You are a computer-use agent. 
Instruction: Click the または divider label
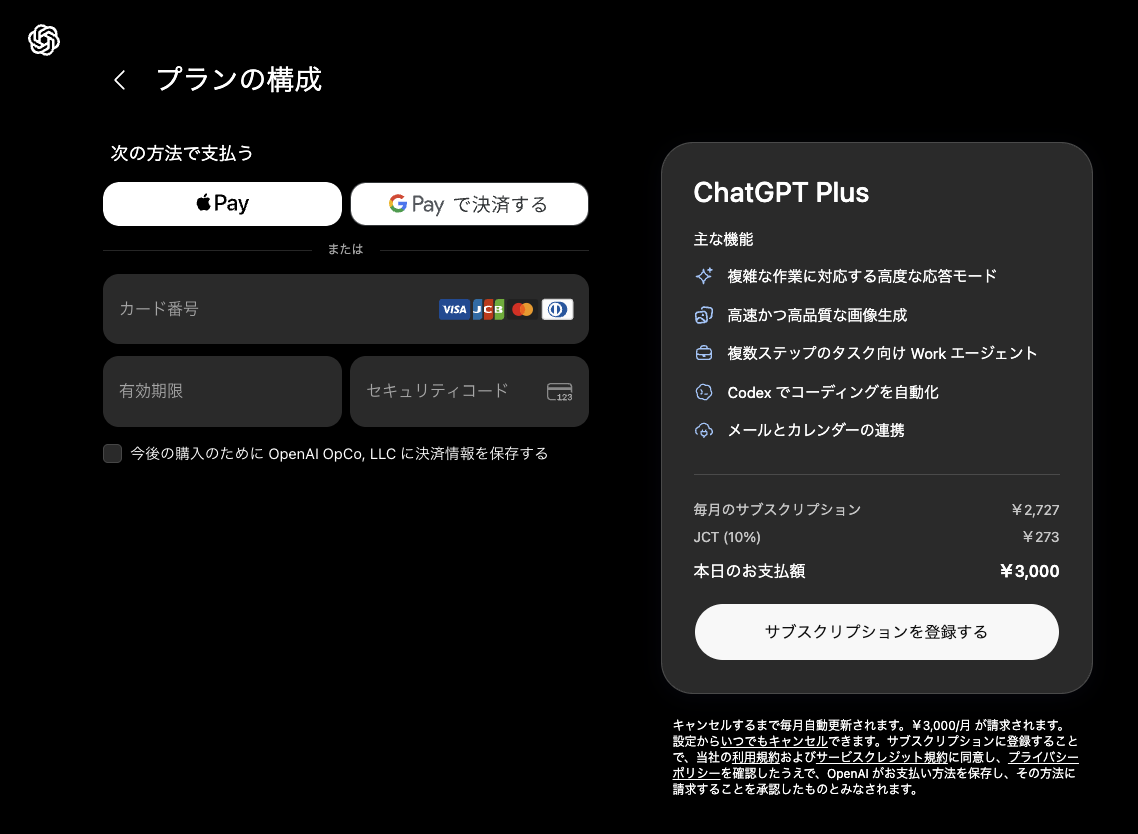[345, 250]
